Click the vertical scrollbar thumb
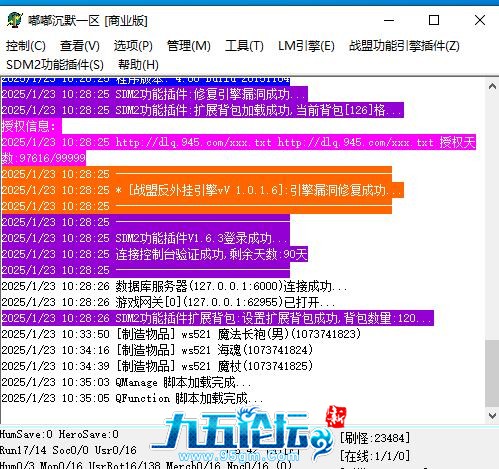 (x=492, y=373)
